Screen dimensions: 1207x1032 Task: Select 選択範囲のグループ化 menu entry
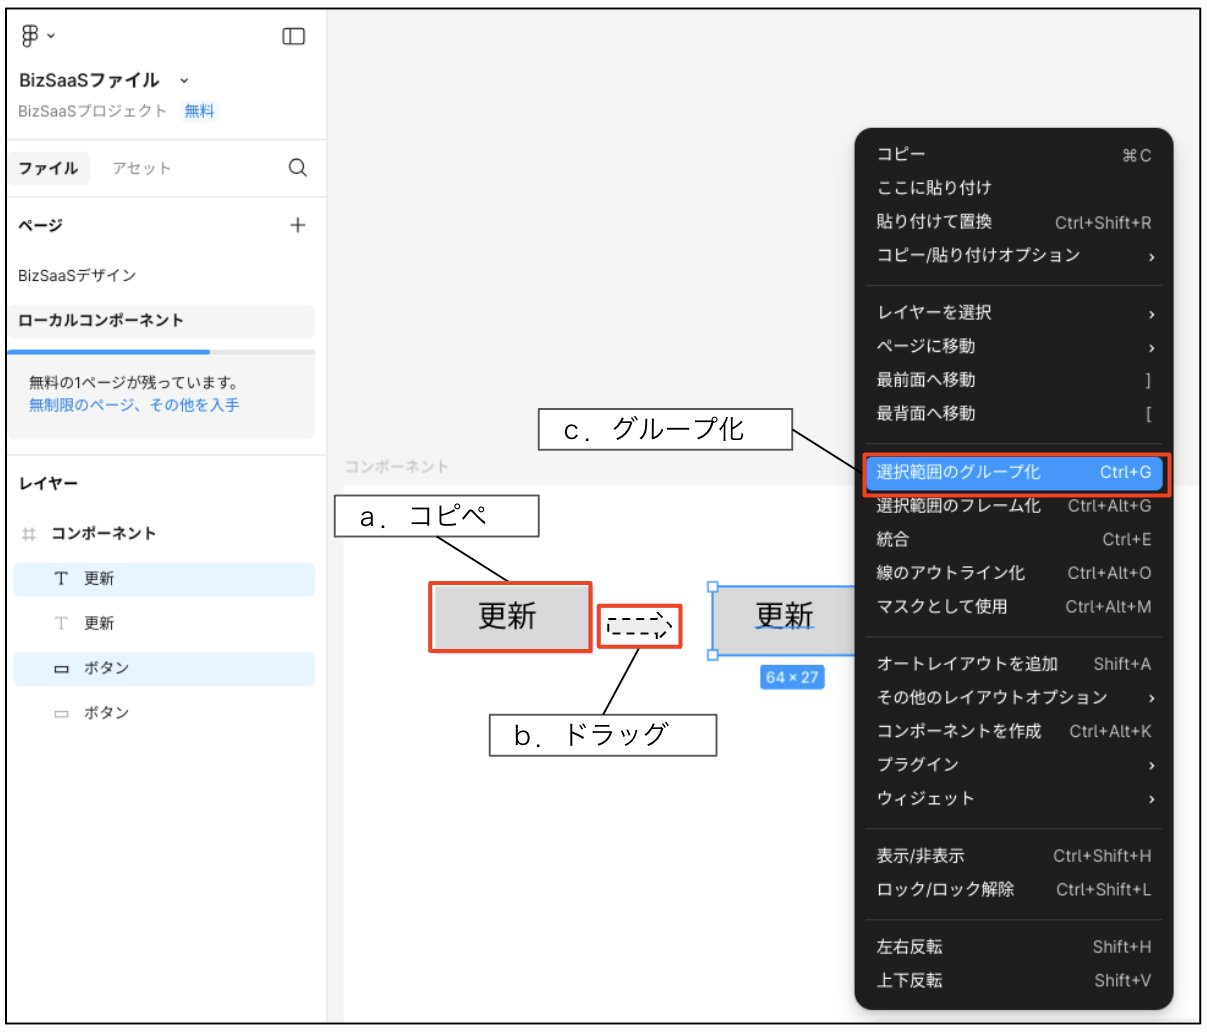click(1014, 472)
